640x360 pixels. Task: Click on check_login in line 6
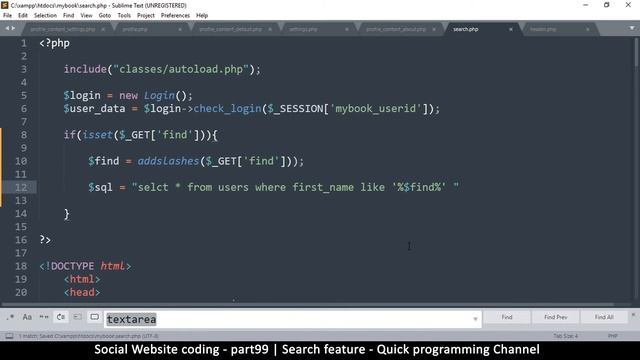(x=227, y=109)
